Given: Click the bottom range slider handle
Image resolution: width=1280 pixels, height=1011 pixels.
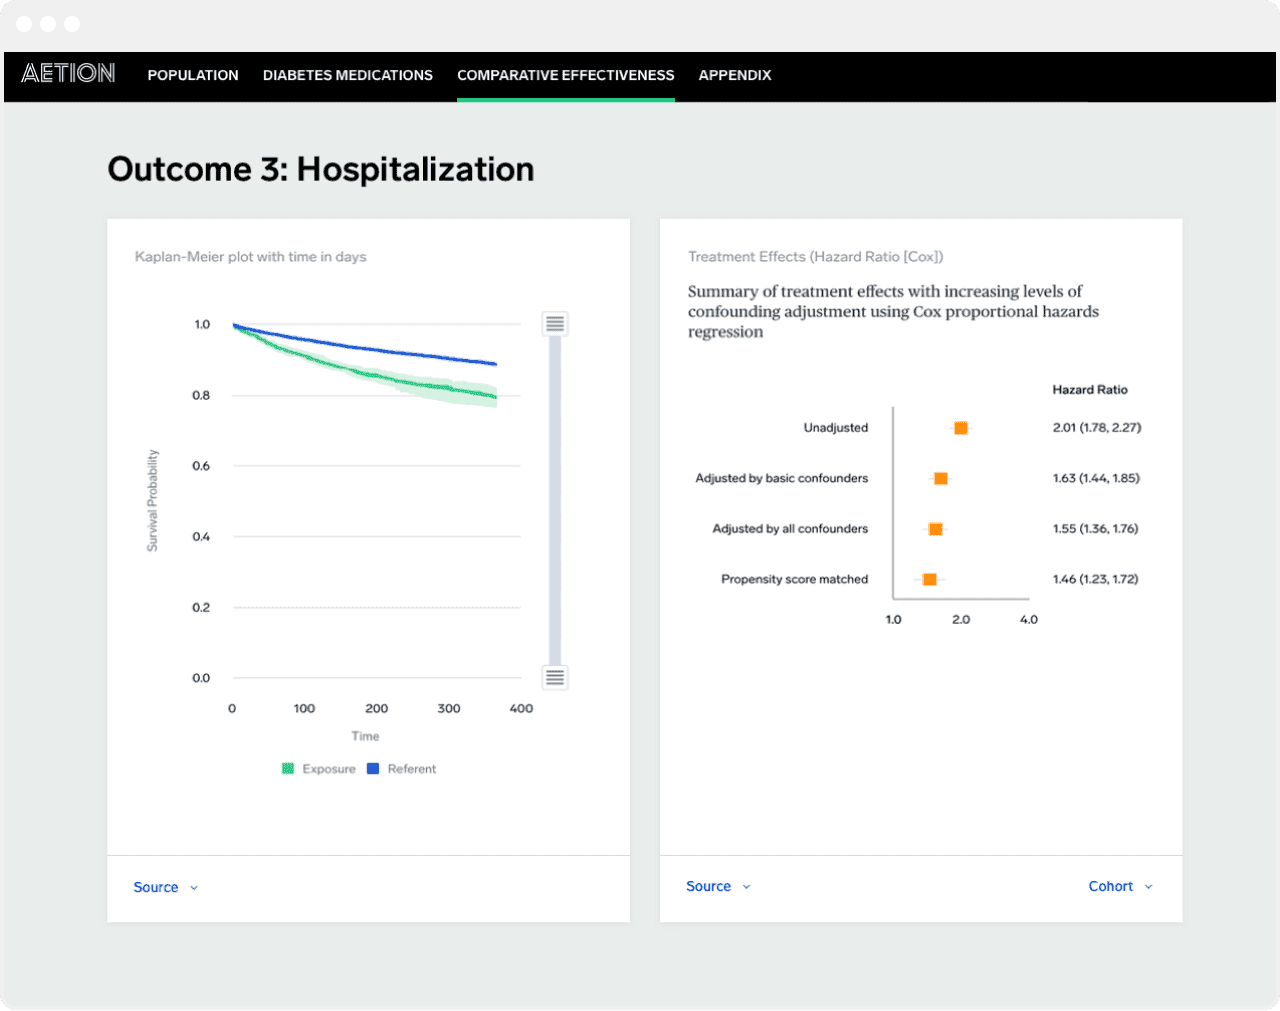Looking at the screenshot, I should pos(555,677).
